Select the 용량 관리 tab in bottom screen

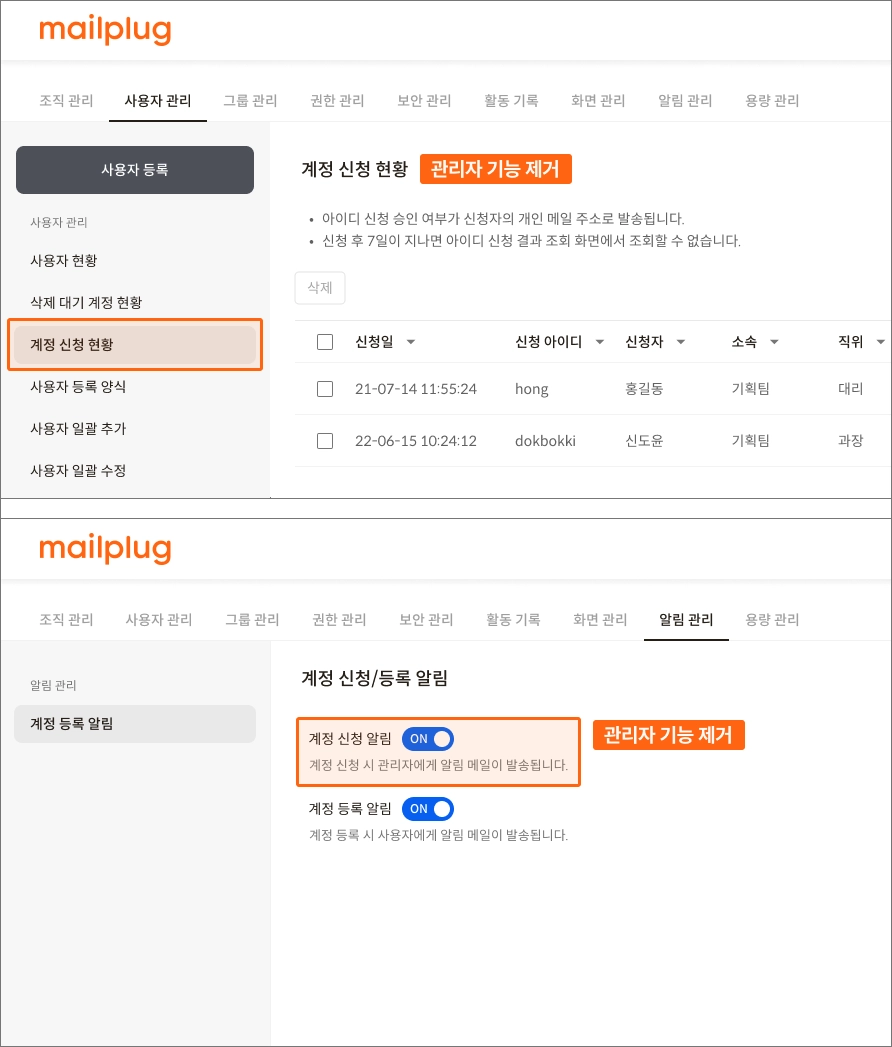click(x=772, y=619)
